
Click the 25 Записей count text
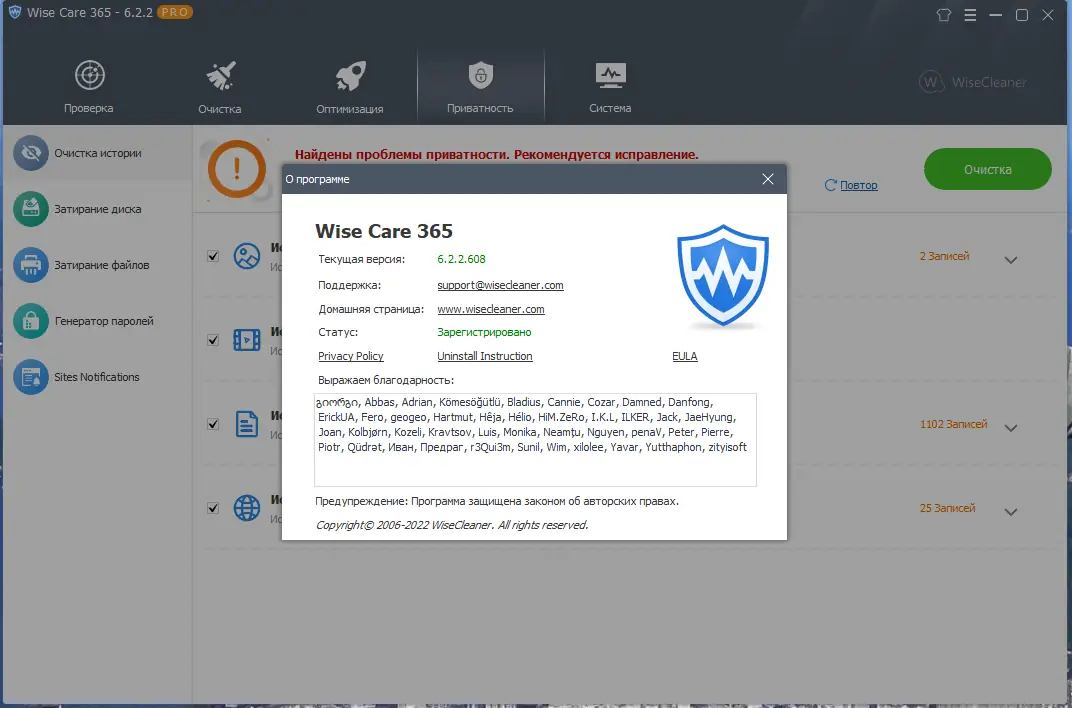(x=947, y=508)
